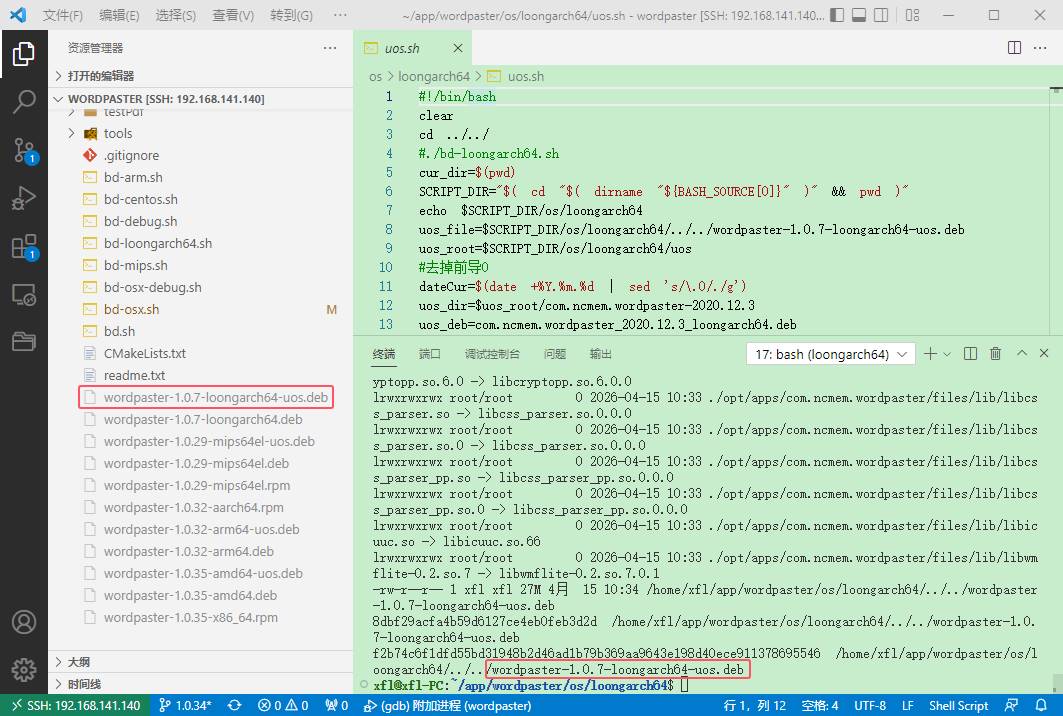This screenshot has height=716, width=1063.
Task: Click the Shell Script language mode
Action: pyautogui.click(x=958, y=705)
